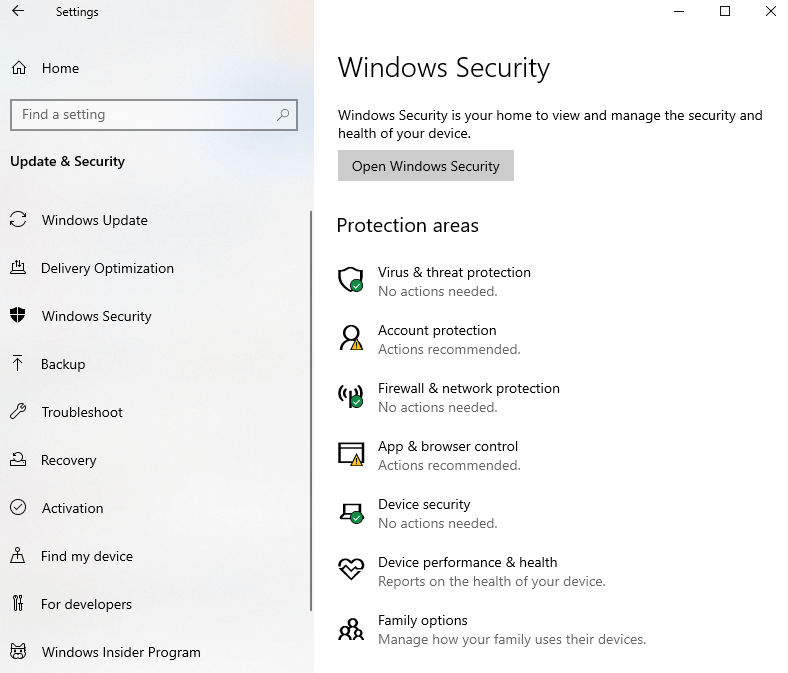Click the Windows Update sync icon
This screenshot has width=788, height=673.
[x=18, y=220]
